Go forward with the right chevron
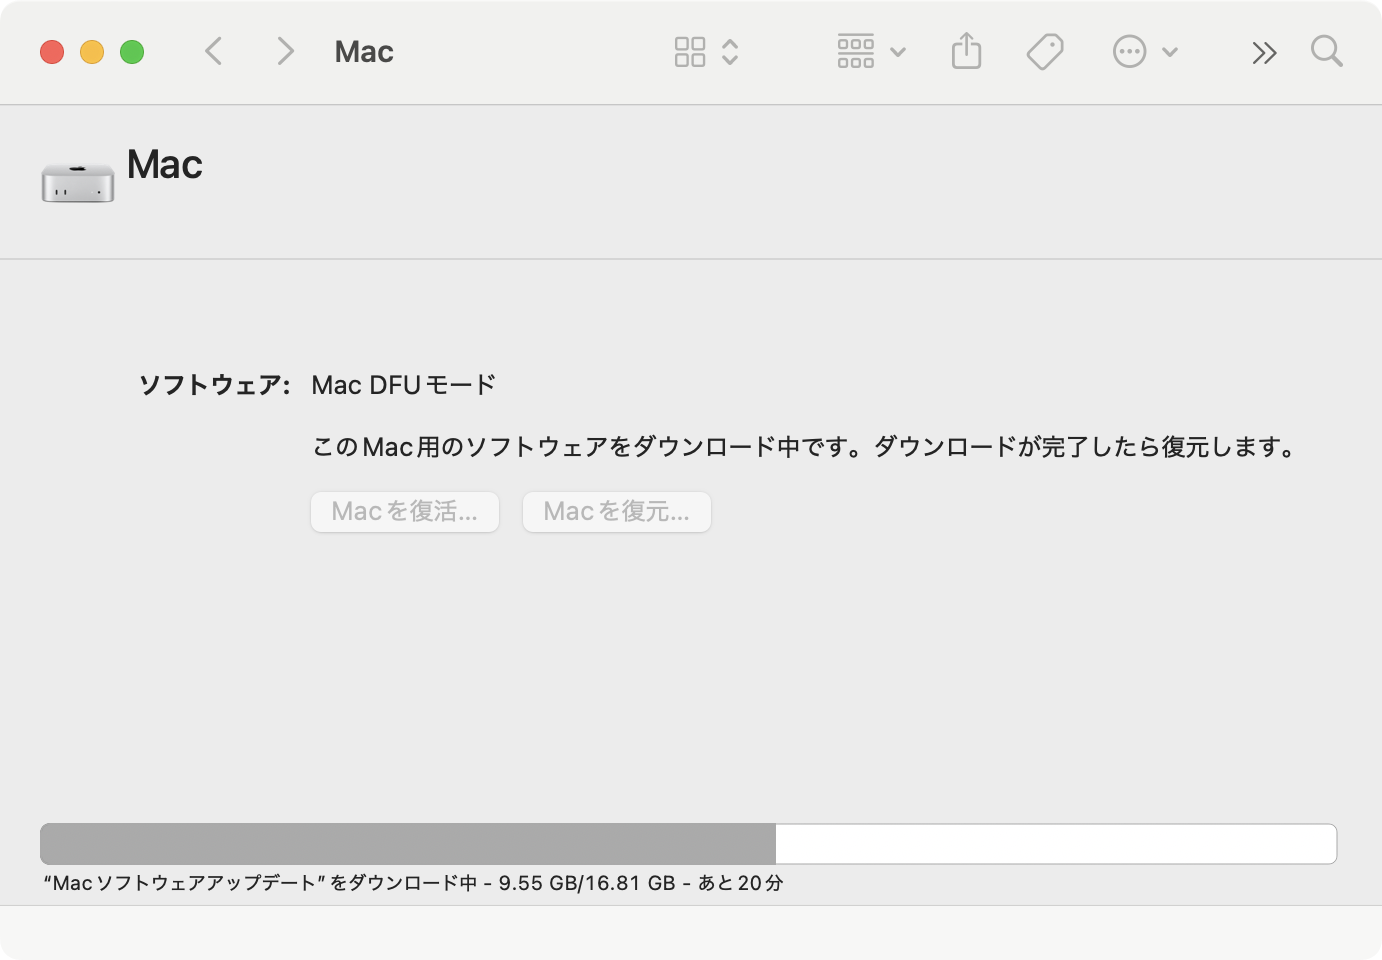Screen dimensions: 1382x960 coord(286,51)
